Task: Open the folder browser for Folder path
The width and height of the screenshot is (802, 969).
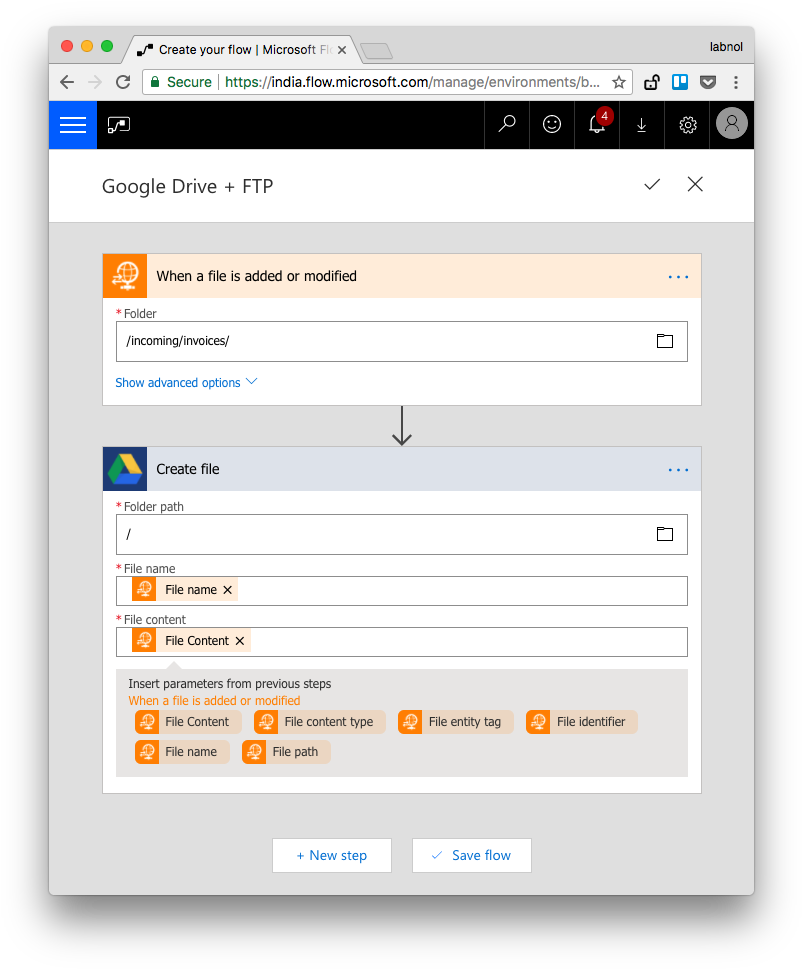Action: click(664, 534)
